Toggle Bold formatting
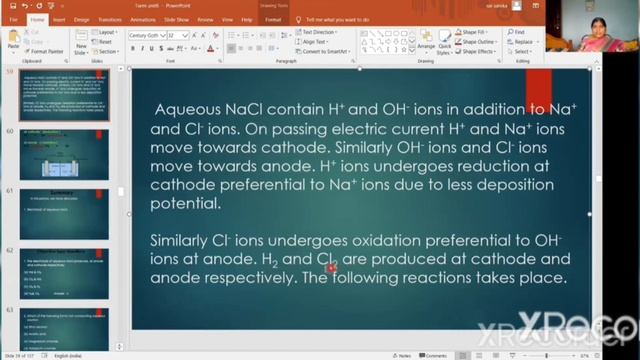 coord(133,49)
